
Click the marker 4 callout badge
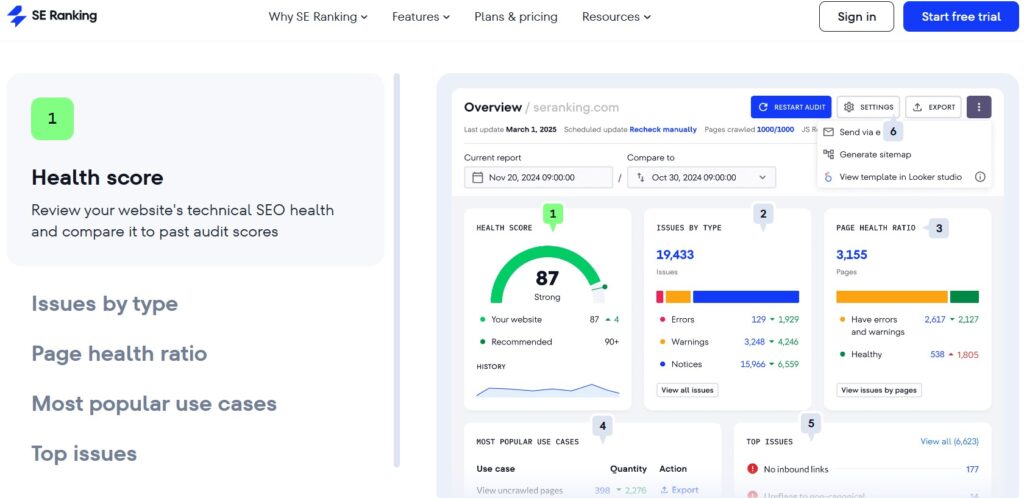pos(601,426)
